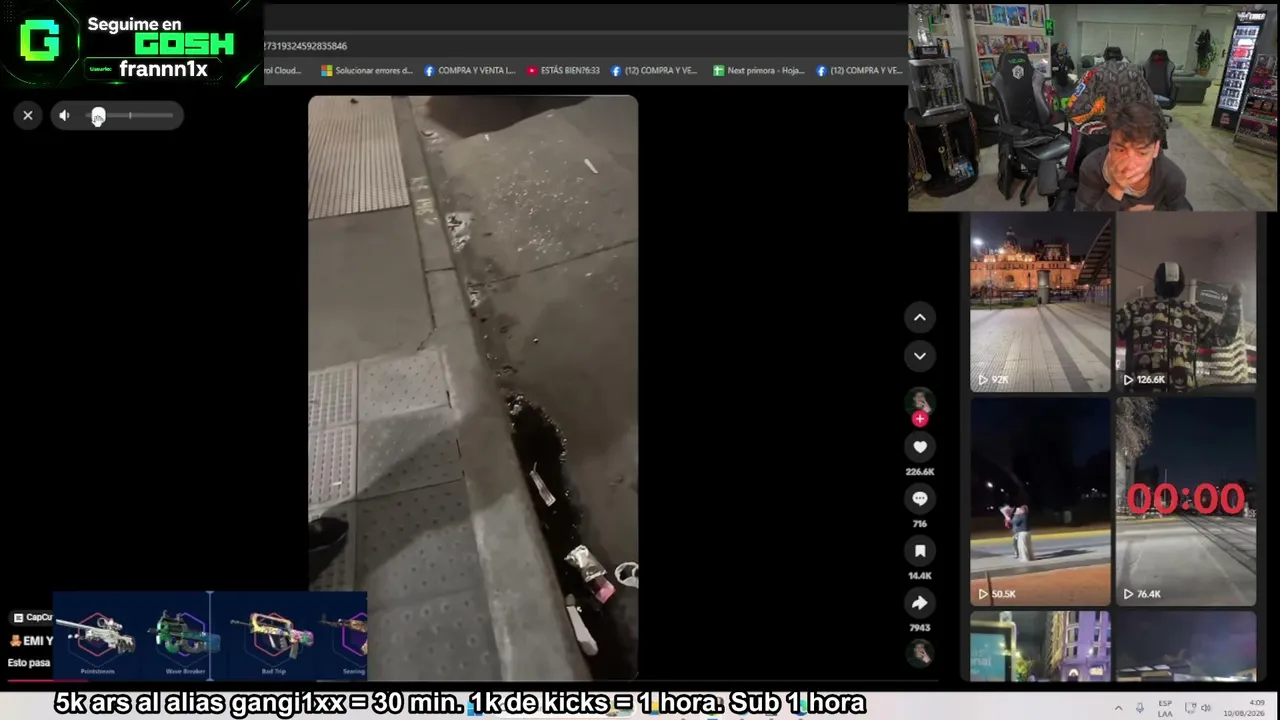Share the video with the arrow icon
The image size is (1280, 720).
click(920, 603)
